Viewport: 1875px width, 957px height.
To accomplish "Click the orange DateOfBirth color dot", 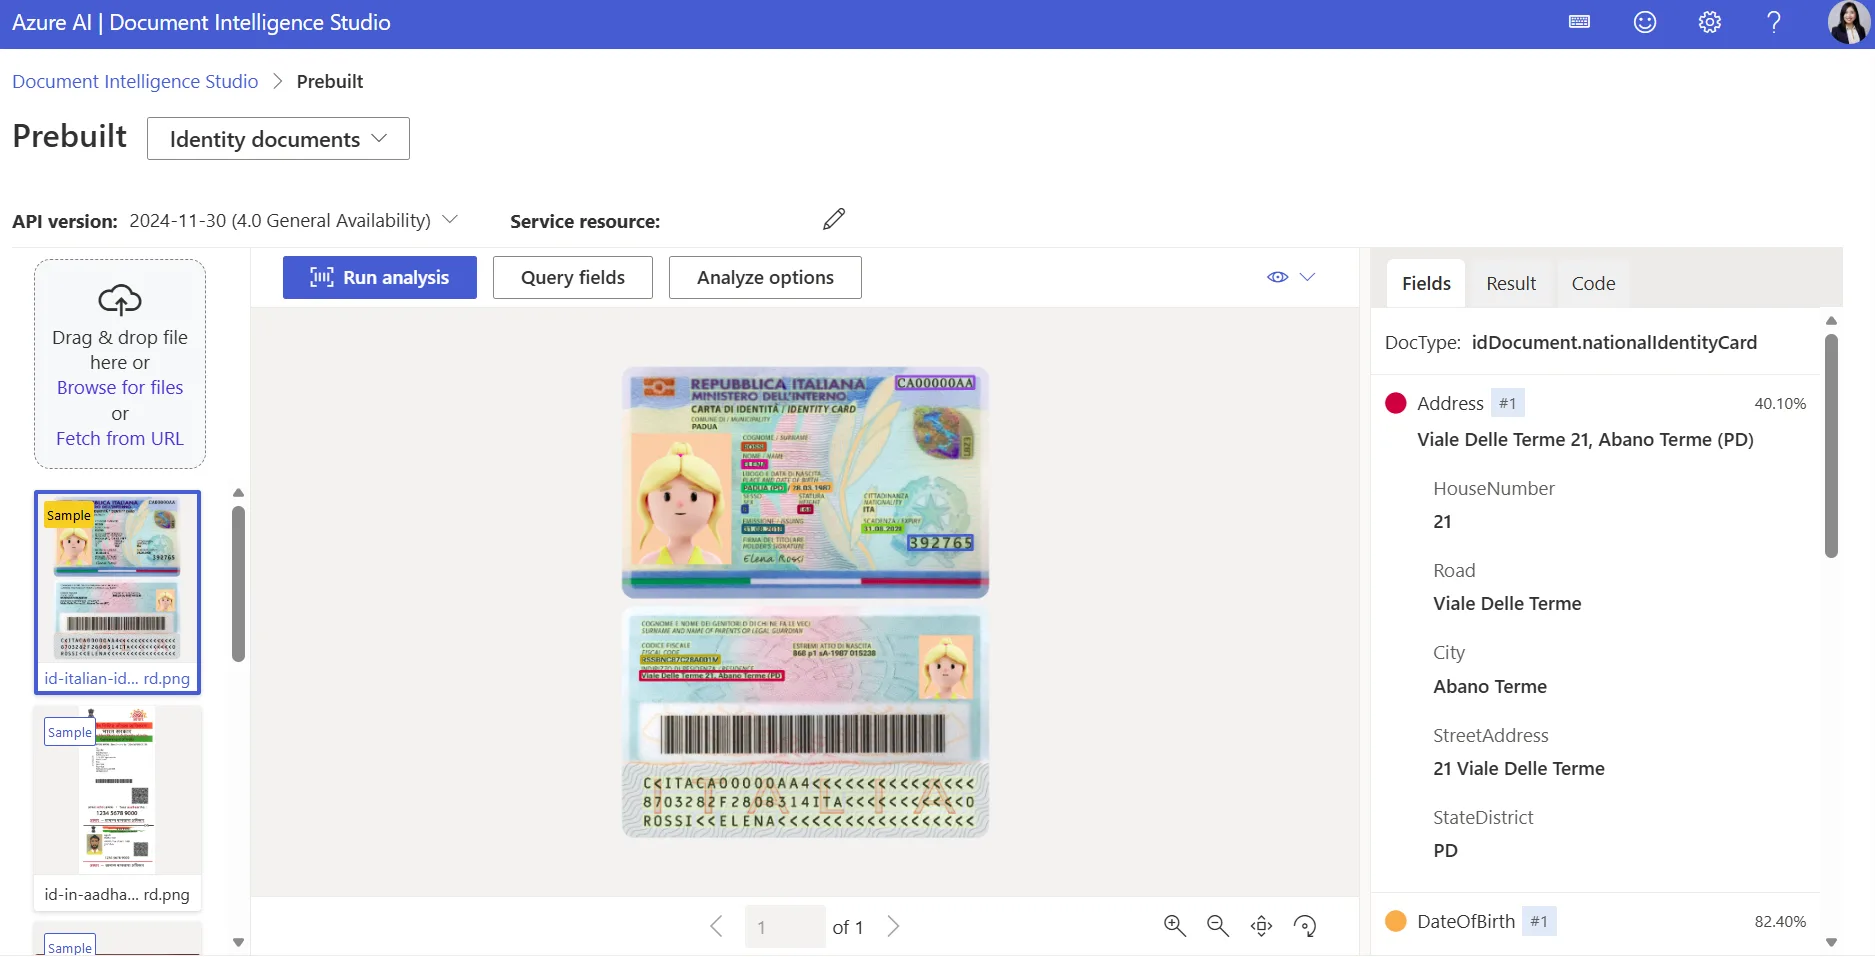I will pyautogui.click(x=1395, y=921).
